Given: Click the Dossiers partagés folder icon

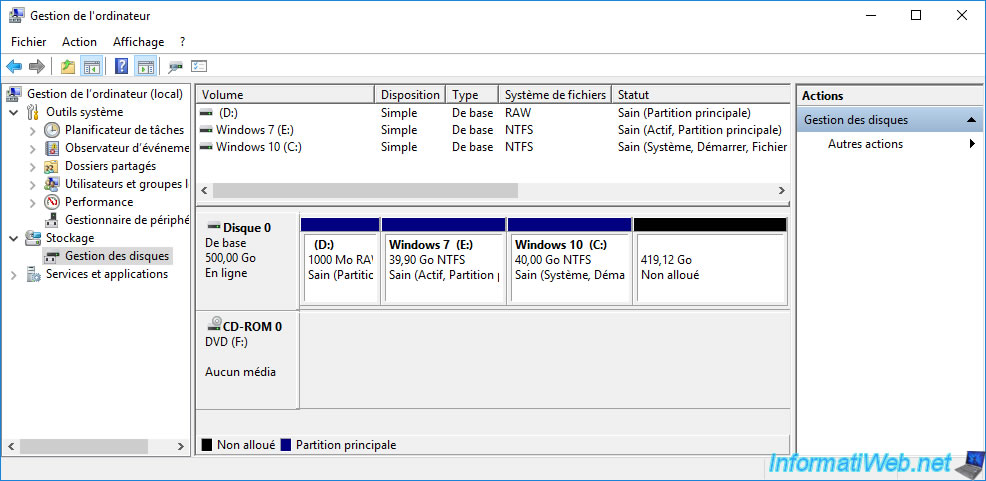Looking at the screenshot, I should [x=52, y=167].
